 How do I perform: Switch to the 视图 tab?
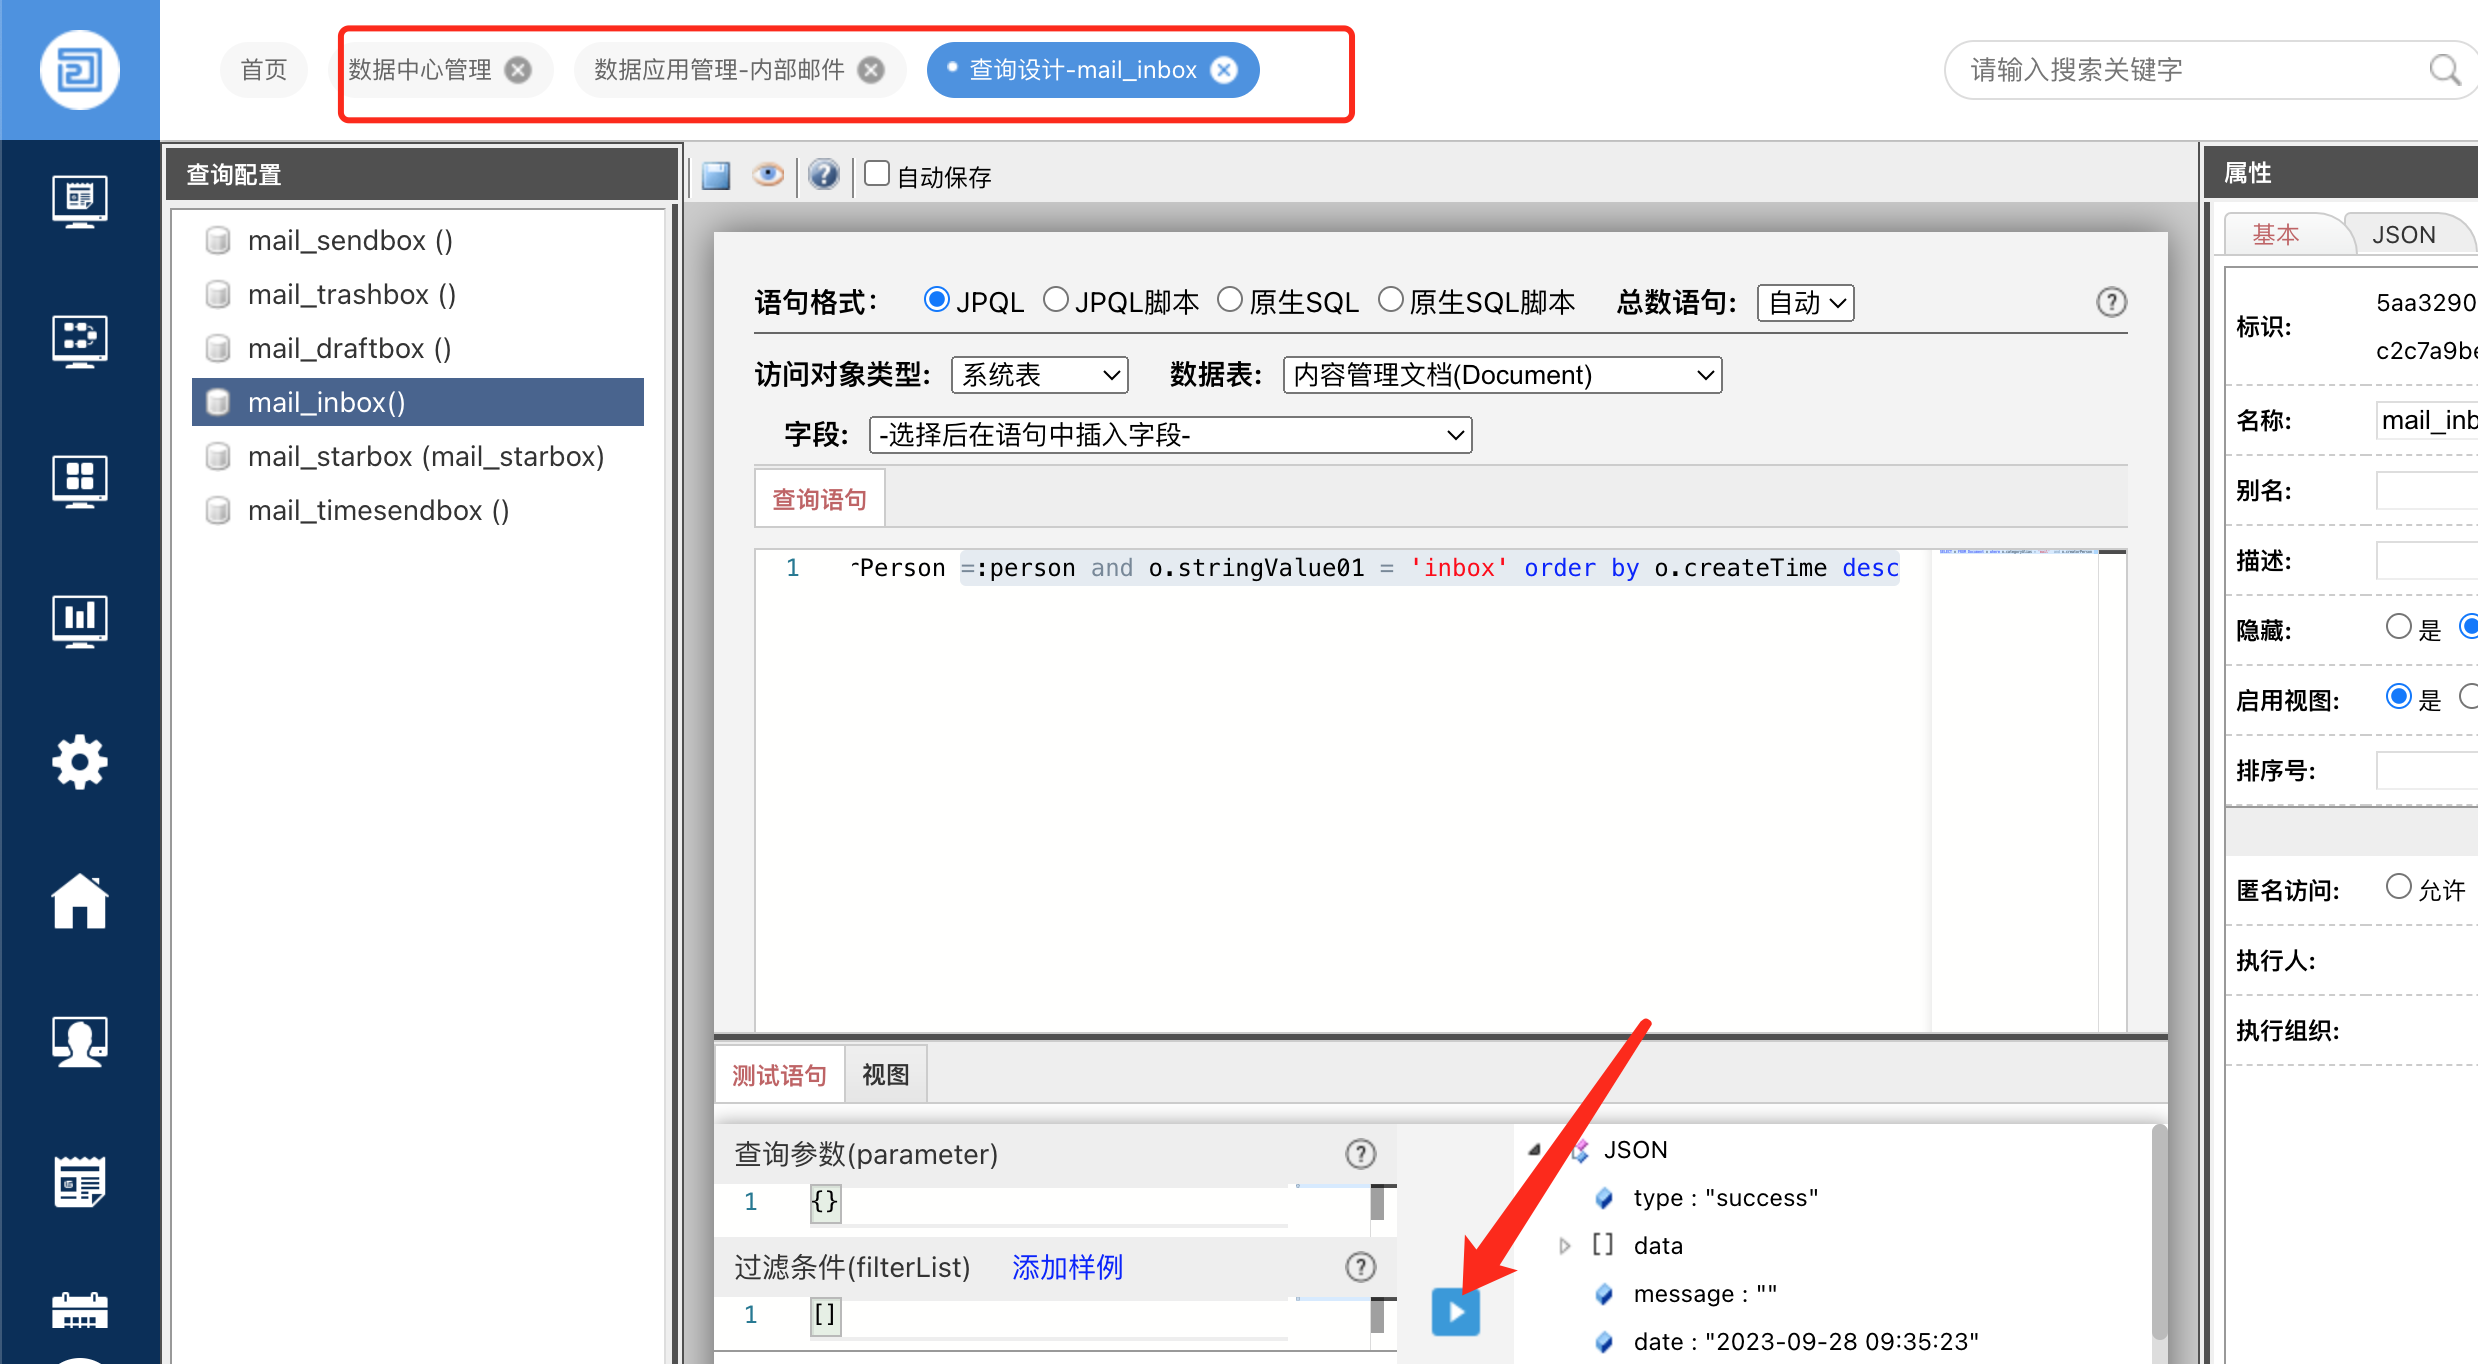coord(885,1075)
